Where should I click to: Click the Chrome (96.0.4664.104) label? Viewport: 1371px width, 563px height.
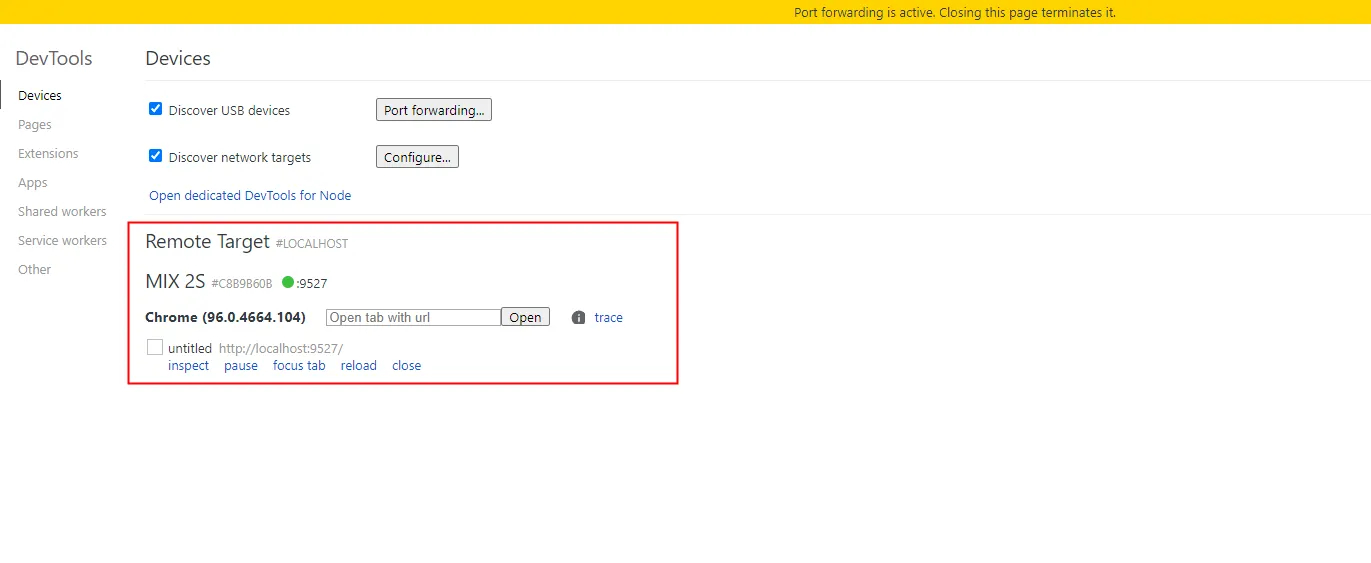click(x=226, y=317)
